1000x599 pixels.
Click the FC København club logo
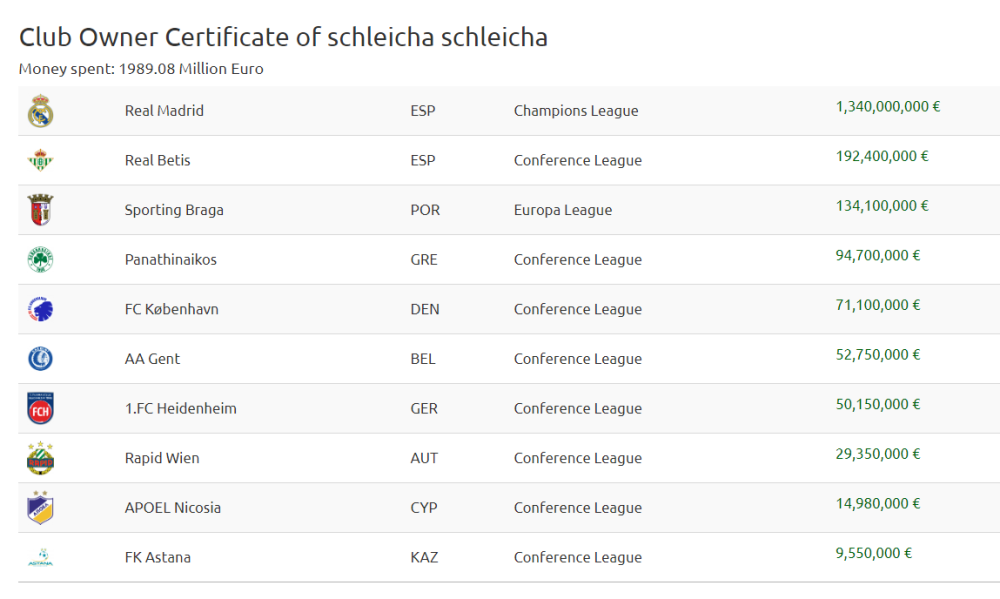point(40,309)
